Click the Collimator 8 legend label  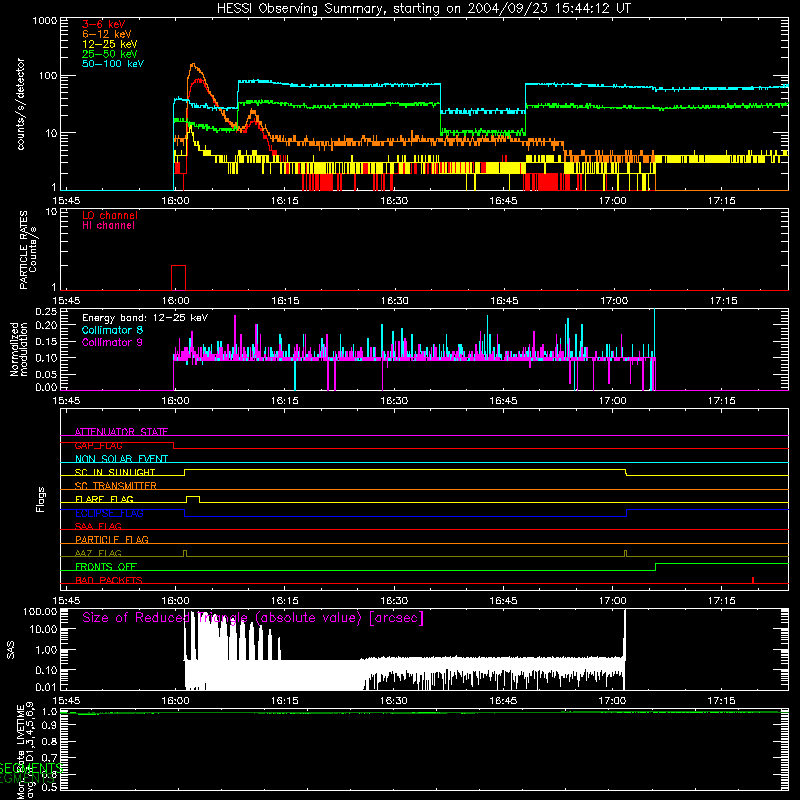coord(112,330)
